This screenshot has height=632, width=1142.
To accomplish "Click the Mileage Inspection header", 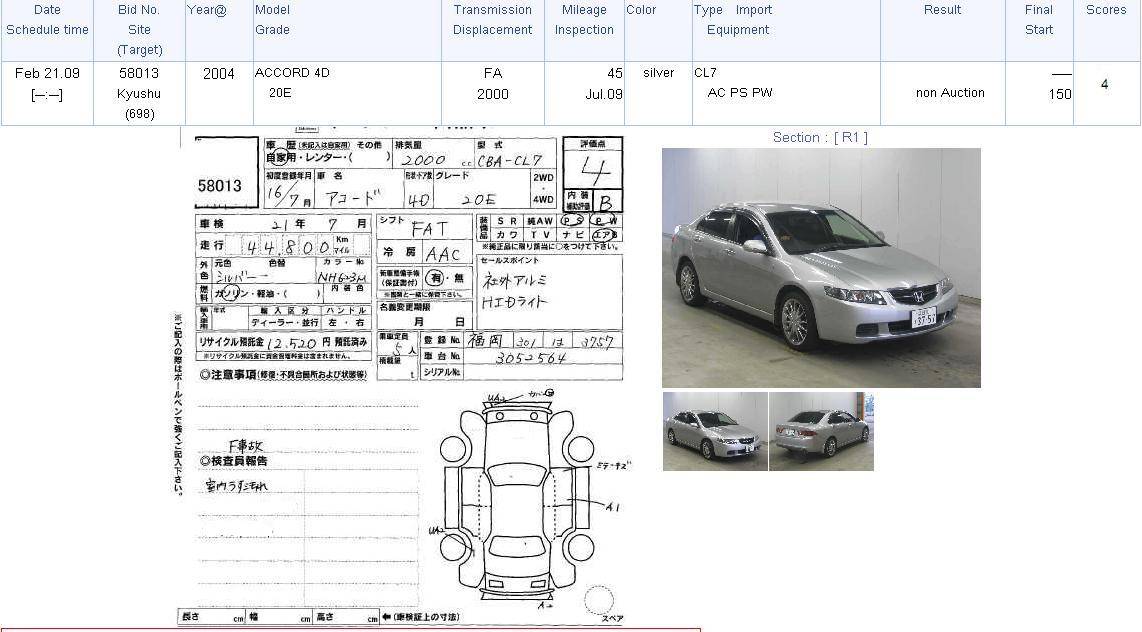I will (584, 20).
